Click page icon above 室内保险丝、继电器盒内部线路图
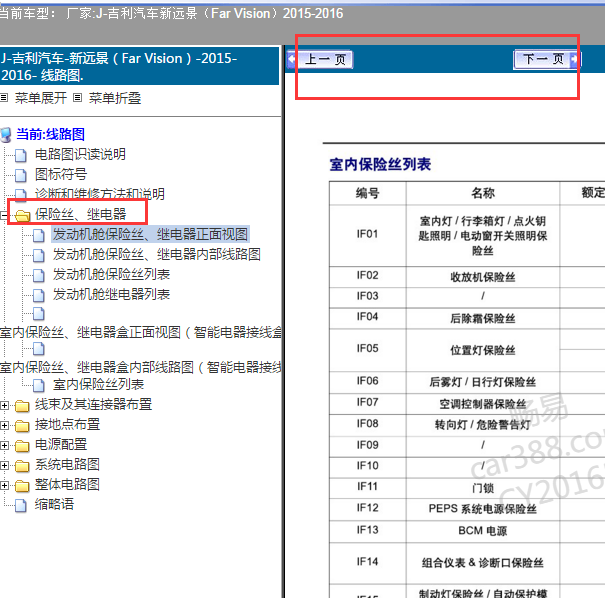 39,349
